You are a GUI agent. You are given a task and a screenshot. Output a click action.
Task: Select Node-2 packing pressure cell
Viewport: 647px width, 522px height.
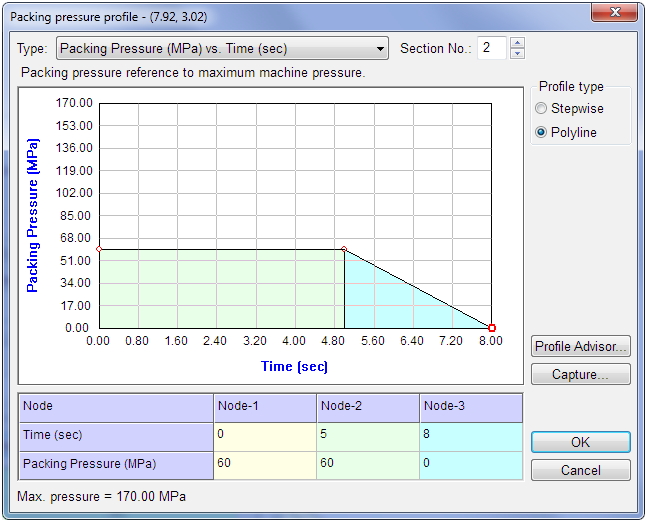pos(368,465)
